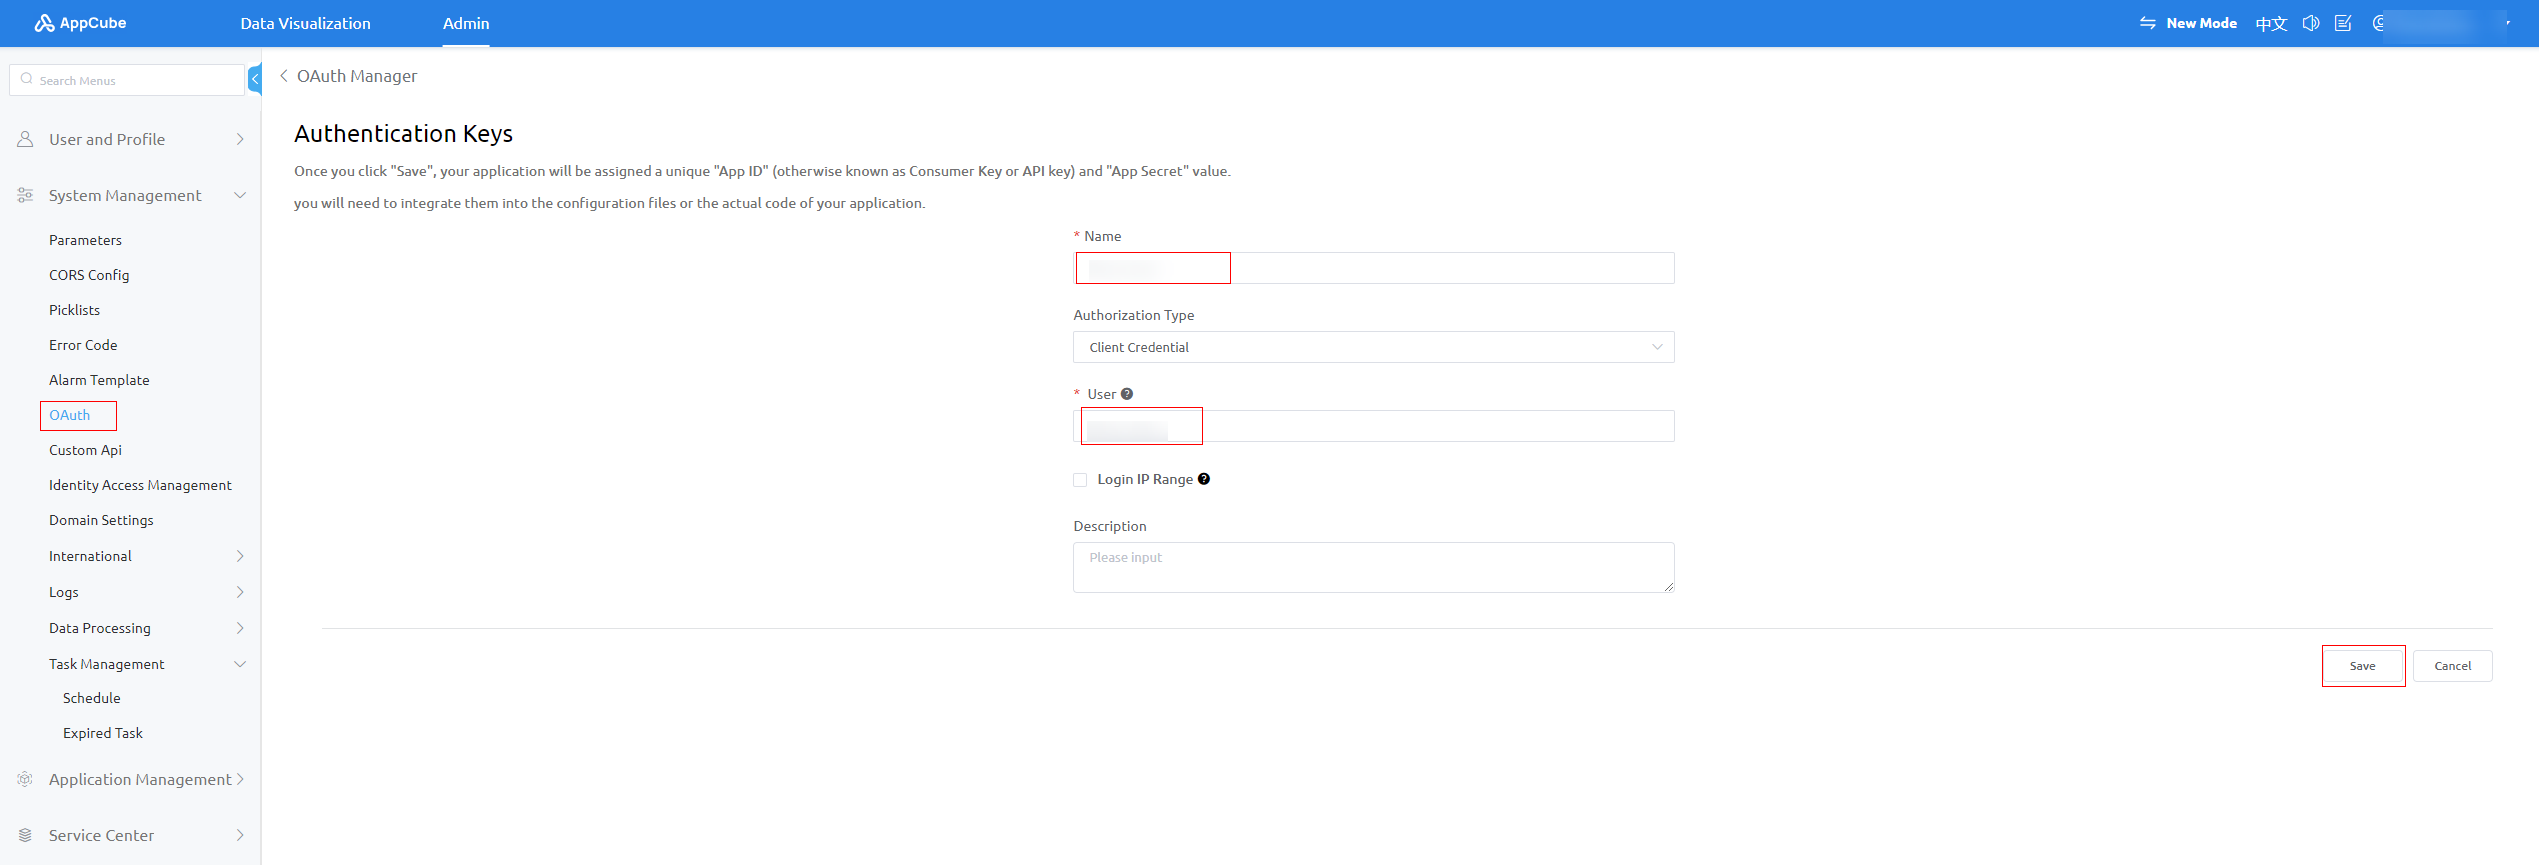
Task: Change language to 中文
Action: (2271, 23)
